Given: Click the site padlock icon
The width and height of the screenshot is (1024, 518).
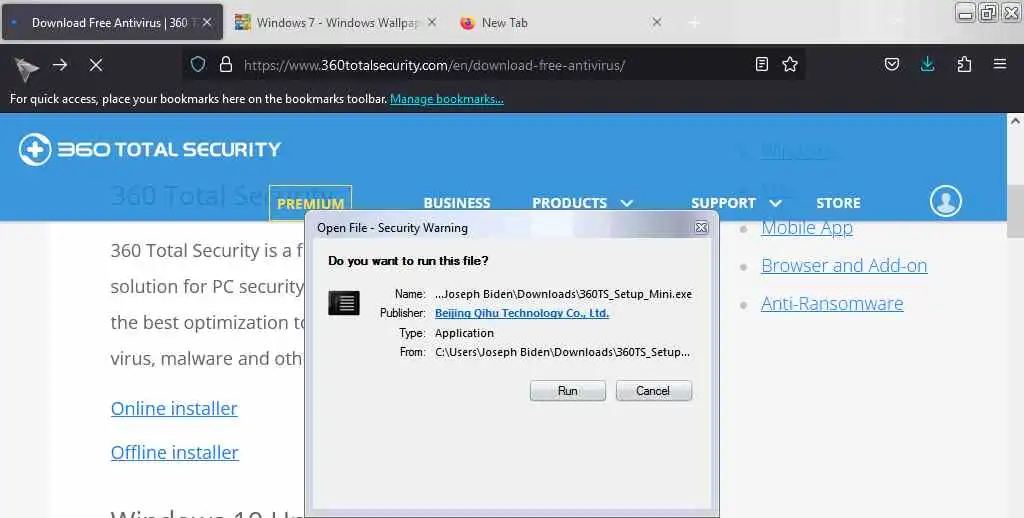Looking at the screenshot, I should click(x=226, y=64).
